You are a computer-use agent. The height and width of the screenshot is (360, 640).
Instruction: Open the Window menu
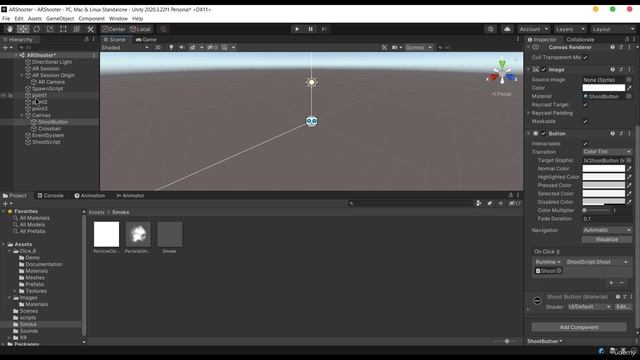[x=118, y=18]
